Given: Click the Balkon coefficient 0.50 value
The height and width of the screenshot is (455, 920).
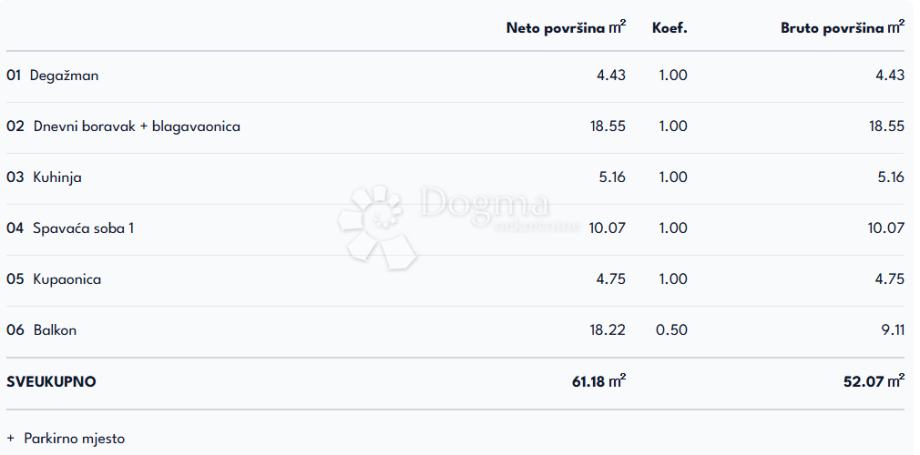Looking at the screenshot, I should click(x=672, y=330).
